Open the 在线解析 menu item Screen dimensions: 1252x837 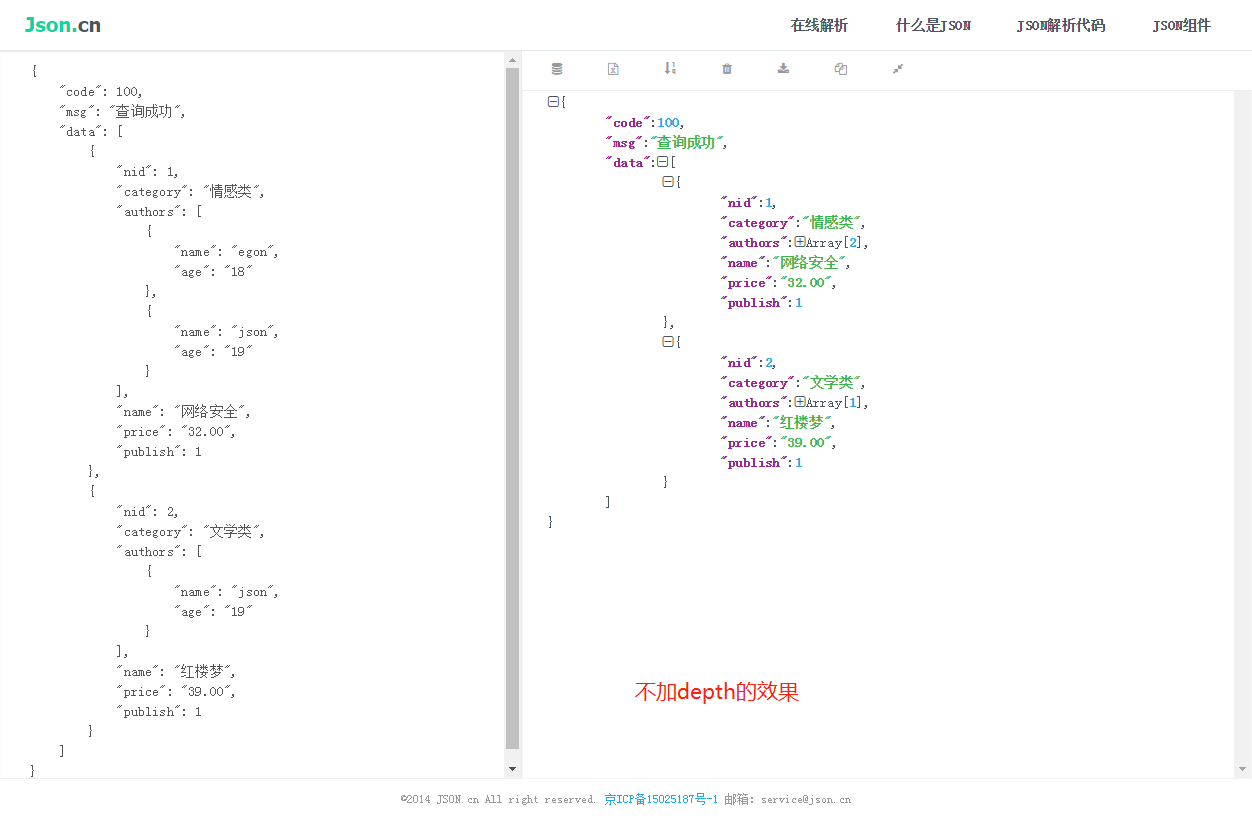tap(819, 26)
